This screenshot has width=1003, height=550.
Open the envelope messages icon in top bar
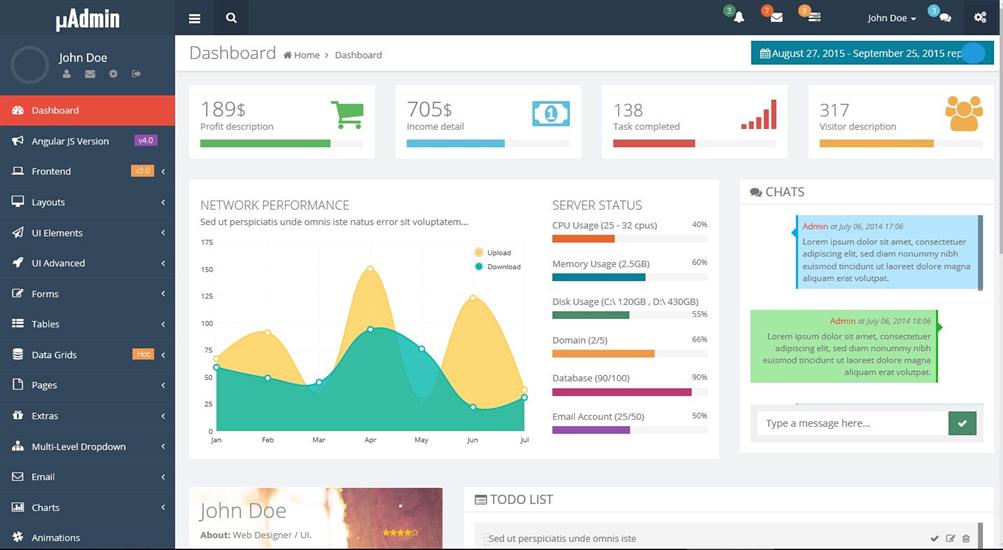point(776,18)
